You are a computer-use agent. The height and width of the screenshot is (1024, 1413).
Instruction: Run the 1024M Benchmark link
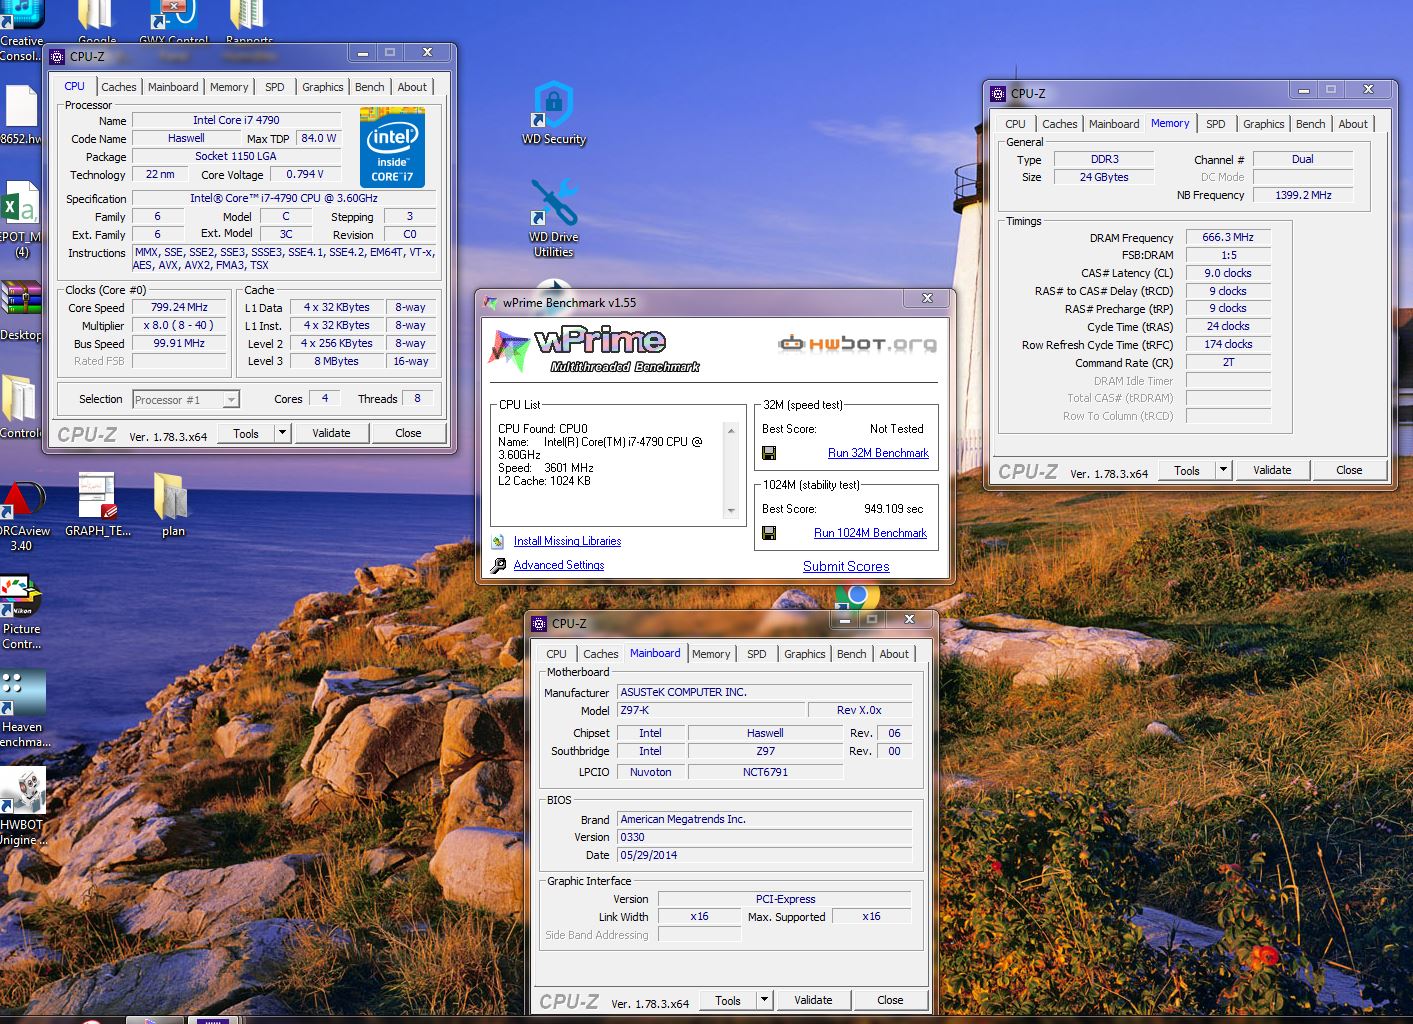click(x=870, y=533)
